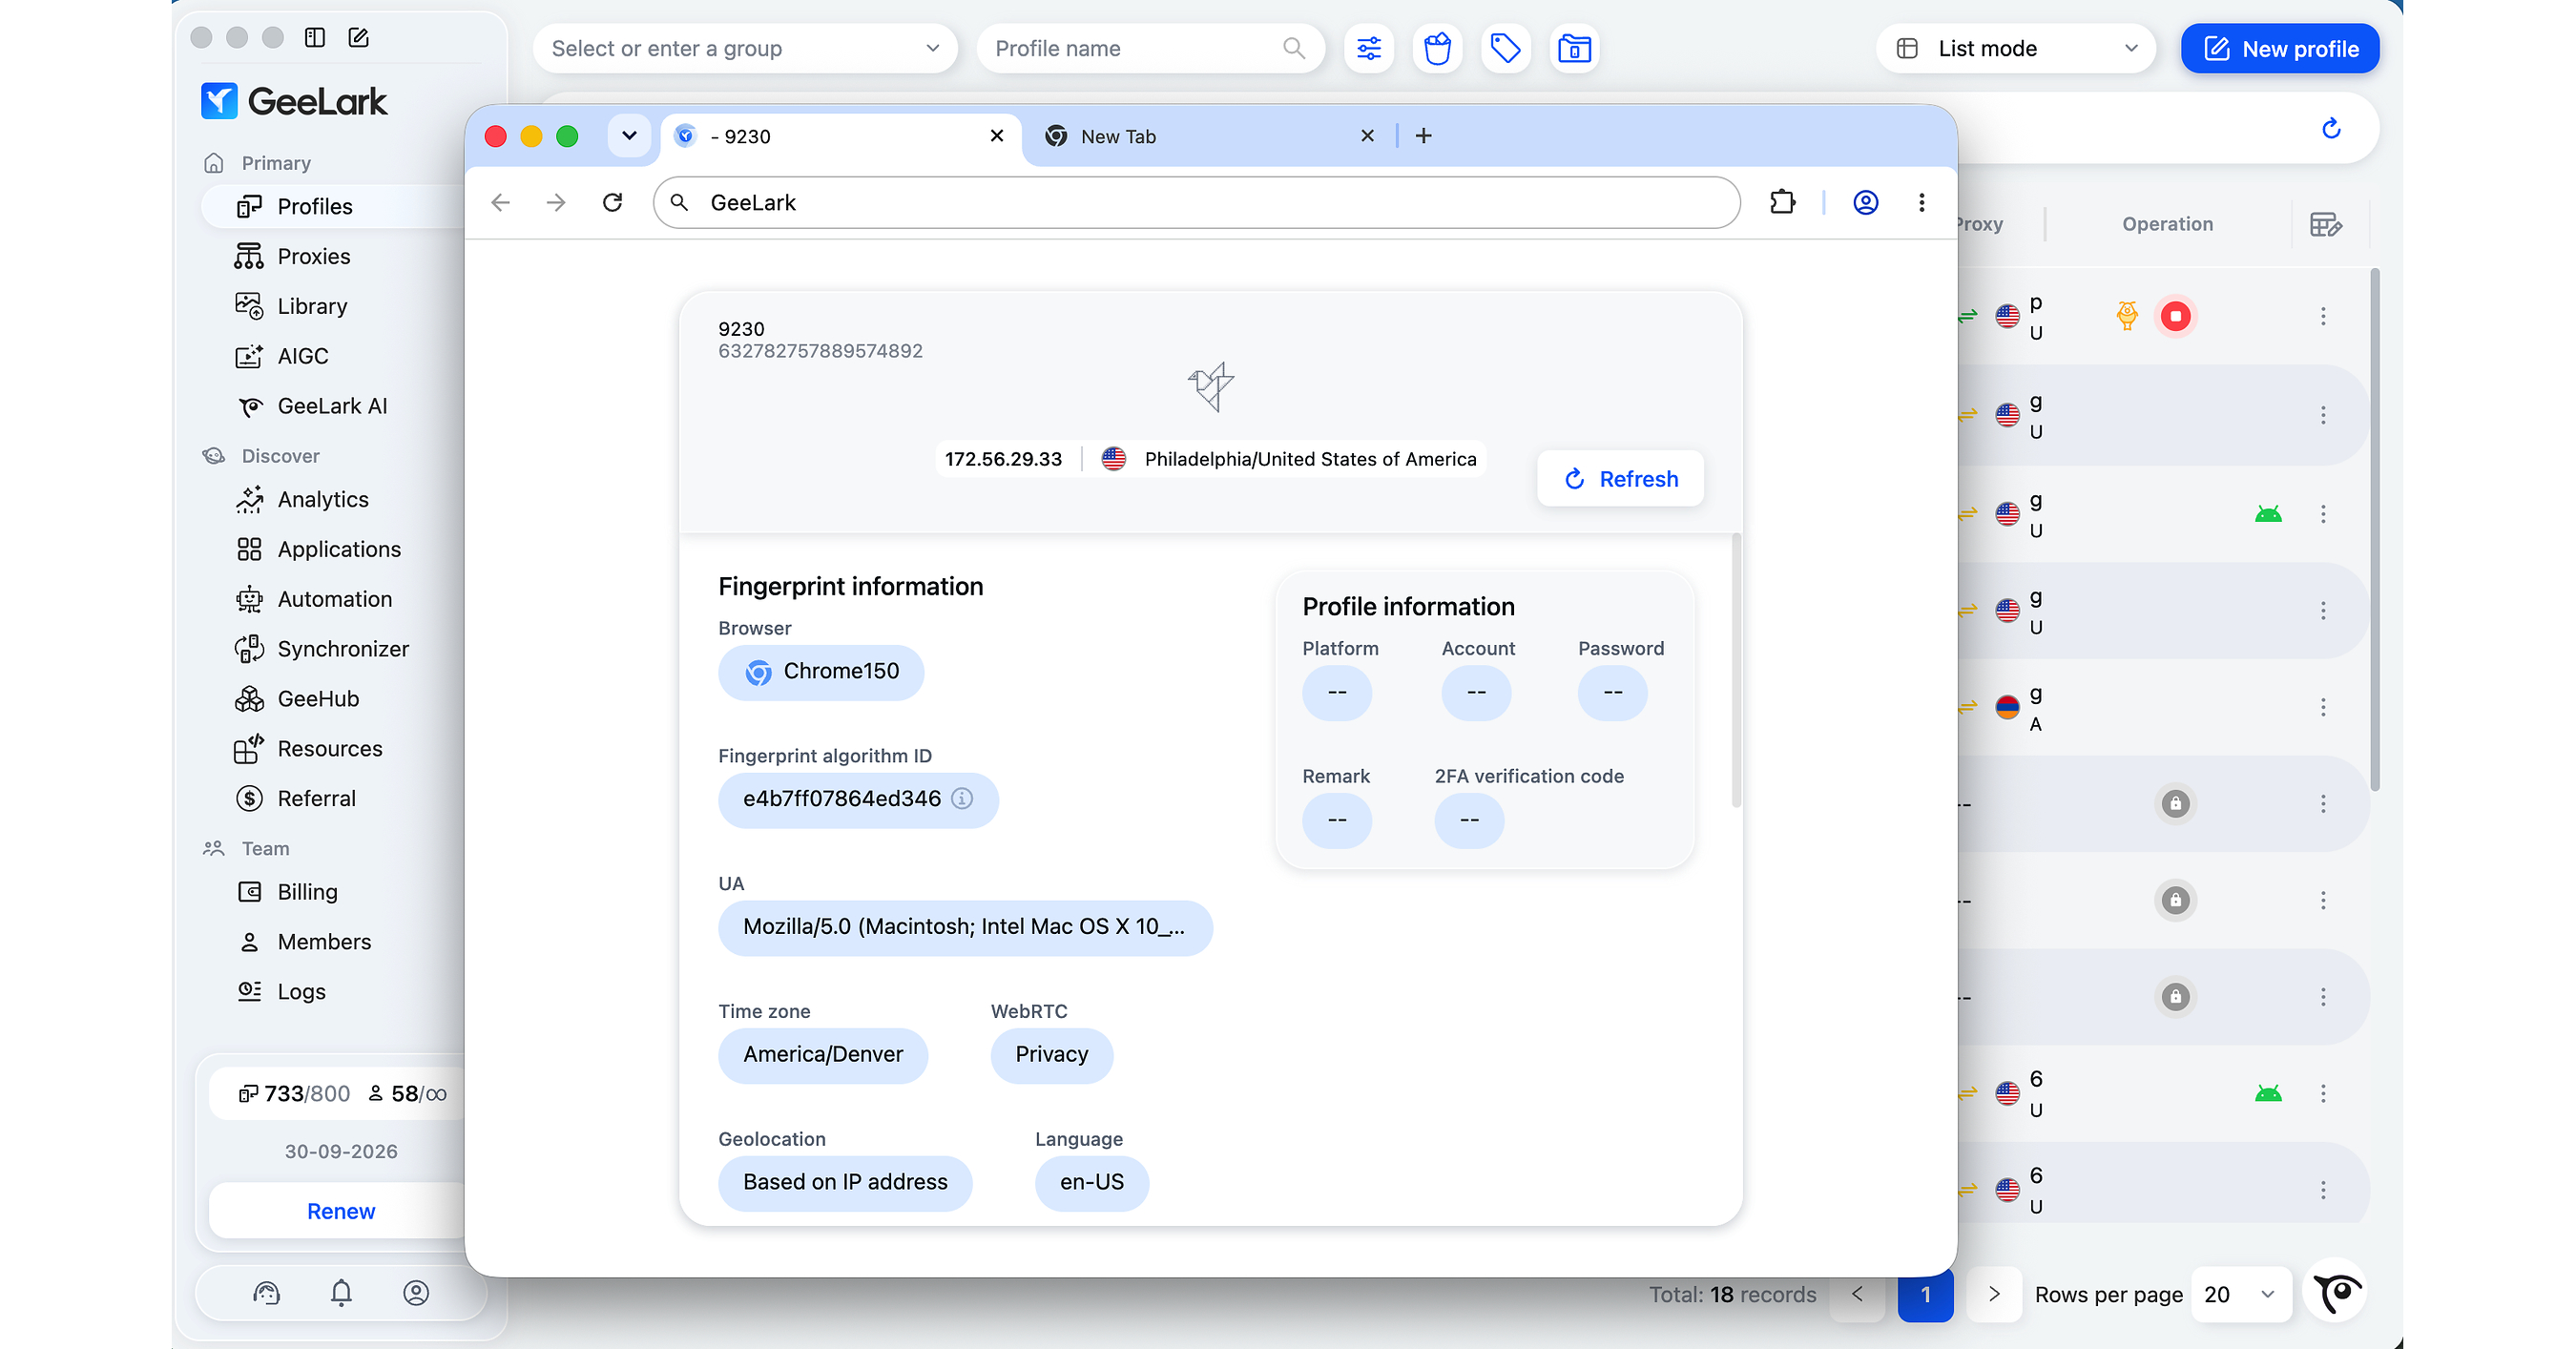Click the GeeHub cubes icon
This screenshot has width=2576, height=1349.
(x=249, y=699)
